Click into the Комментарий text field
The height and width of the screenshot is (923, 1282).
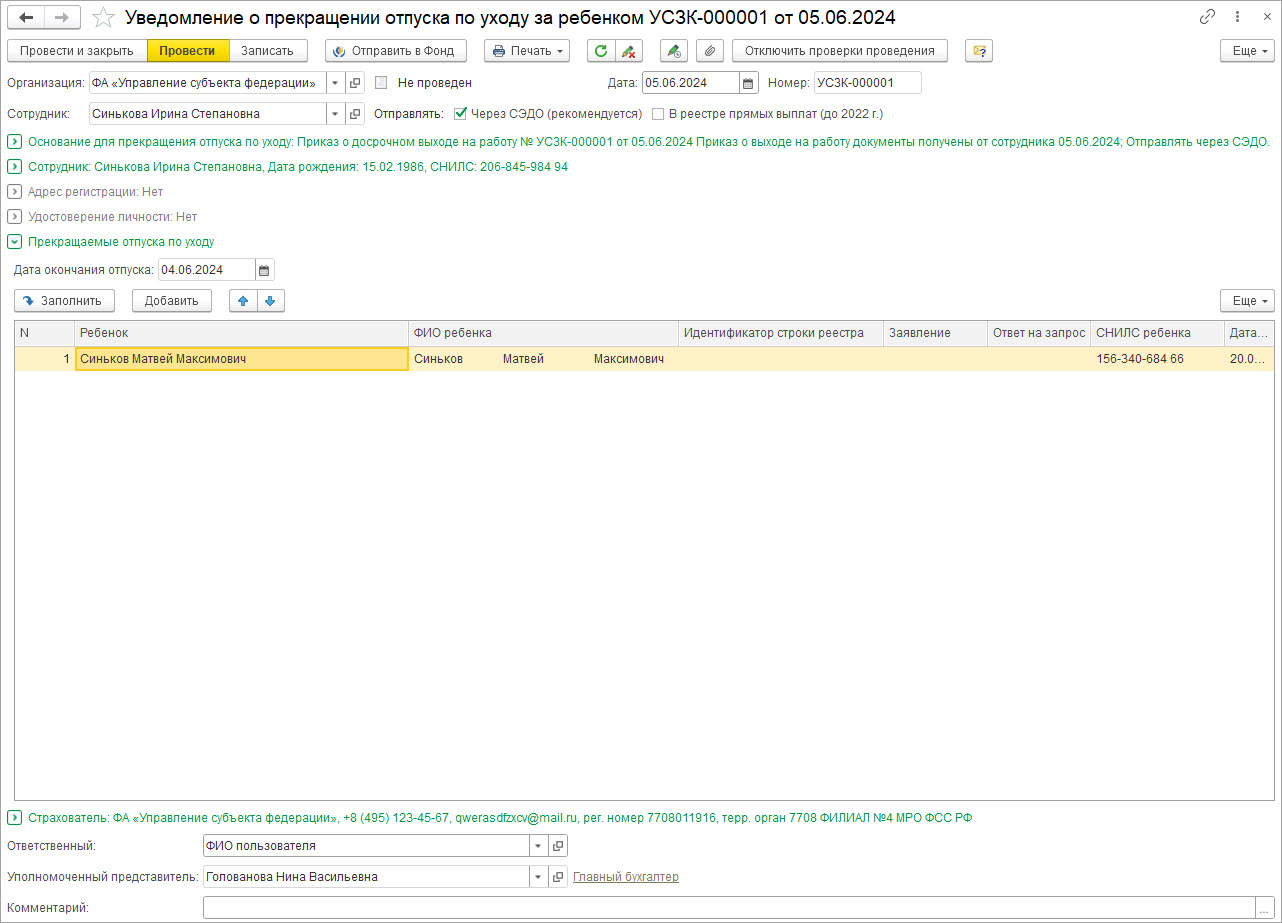pyautogui.click(x=729, y=908)
